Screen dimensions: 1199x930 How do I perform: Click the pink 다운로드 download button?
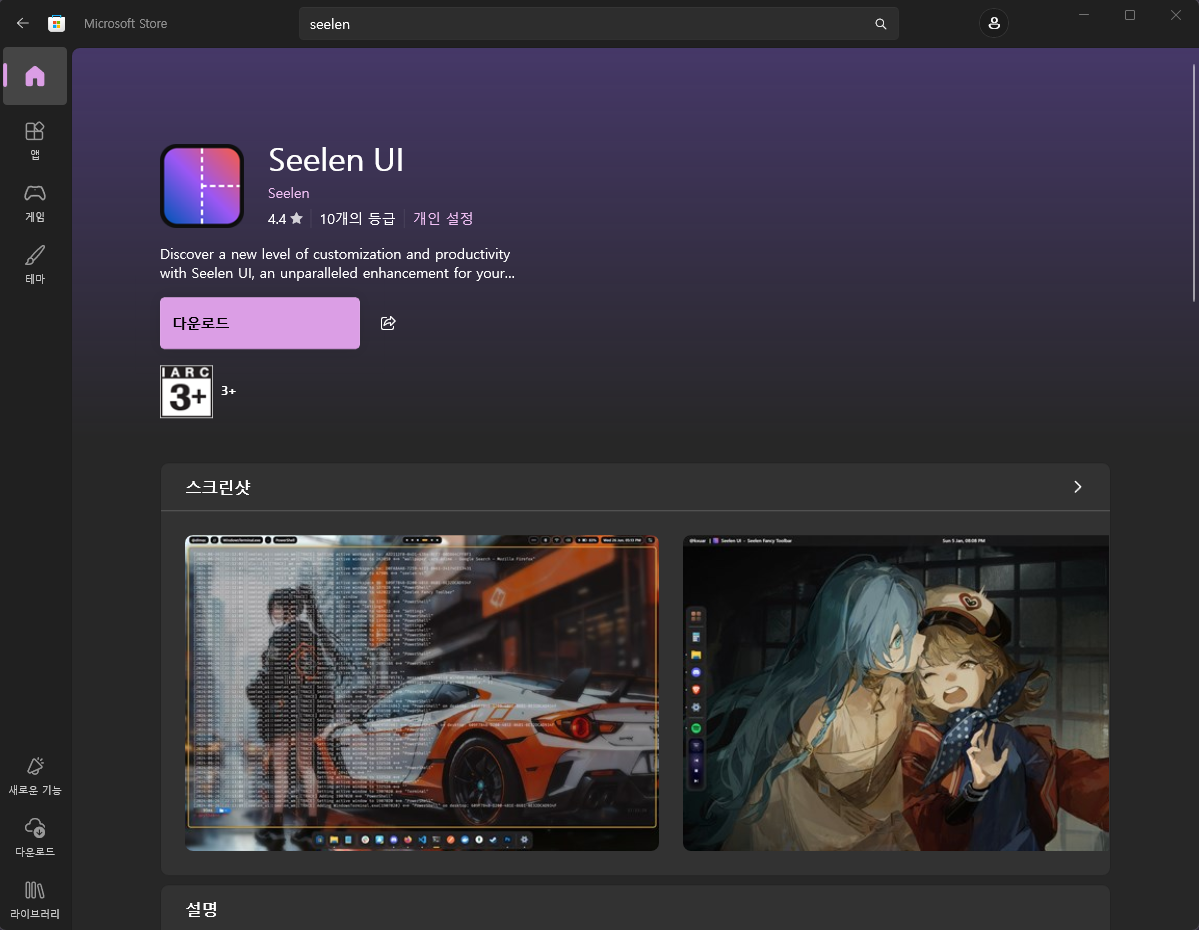point(260,323)
